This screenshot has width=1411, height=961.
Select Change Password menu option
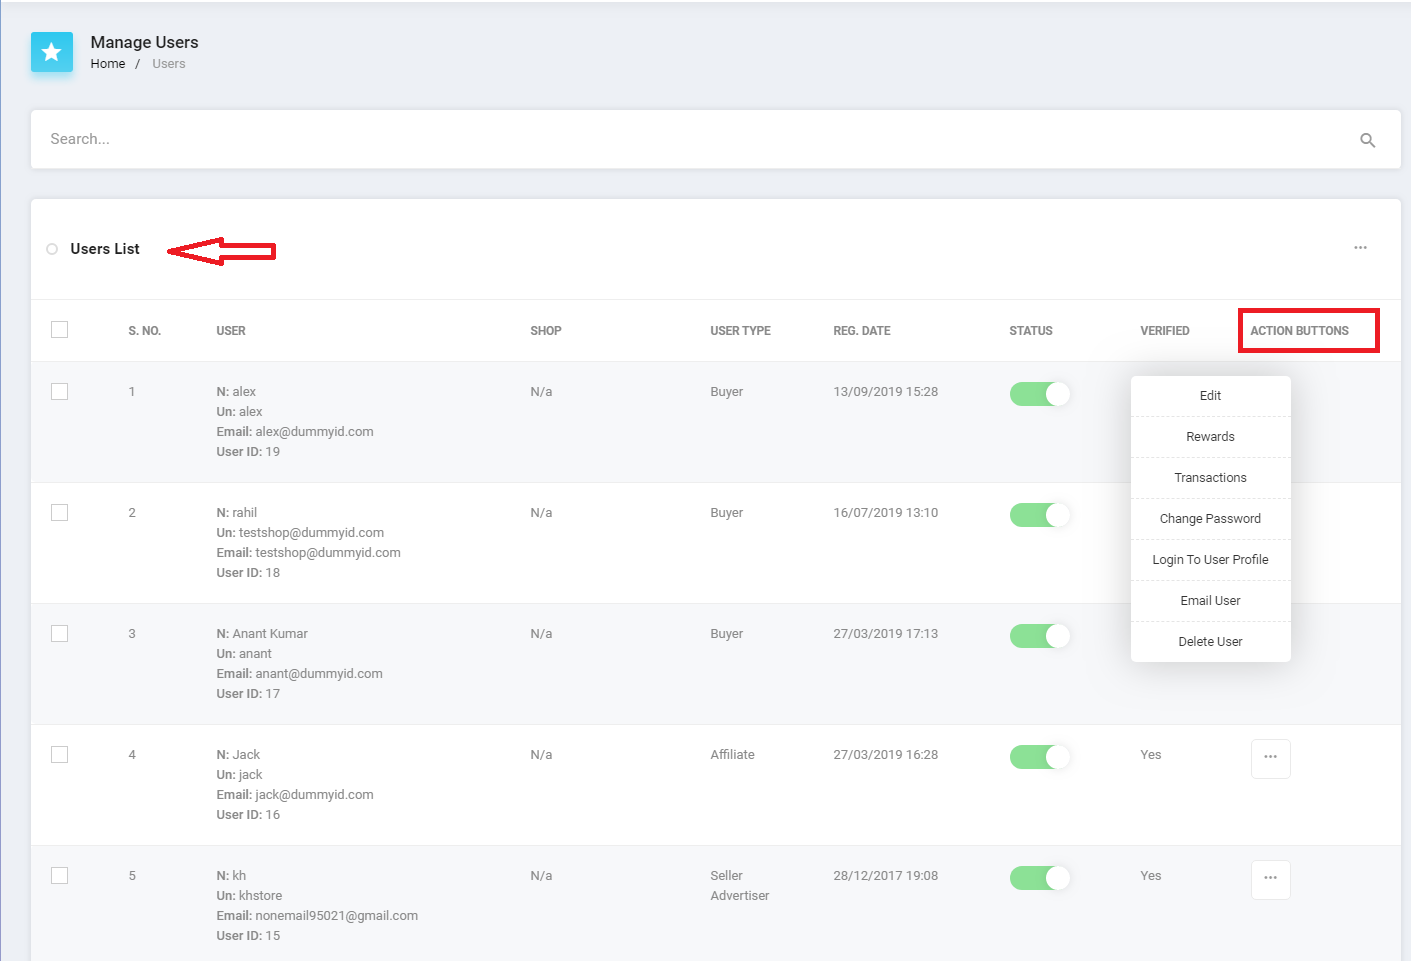(1210, 519)
